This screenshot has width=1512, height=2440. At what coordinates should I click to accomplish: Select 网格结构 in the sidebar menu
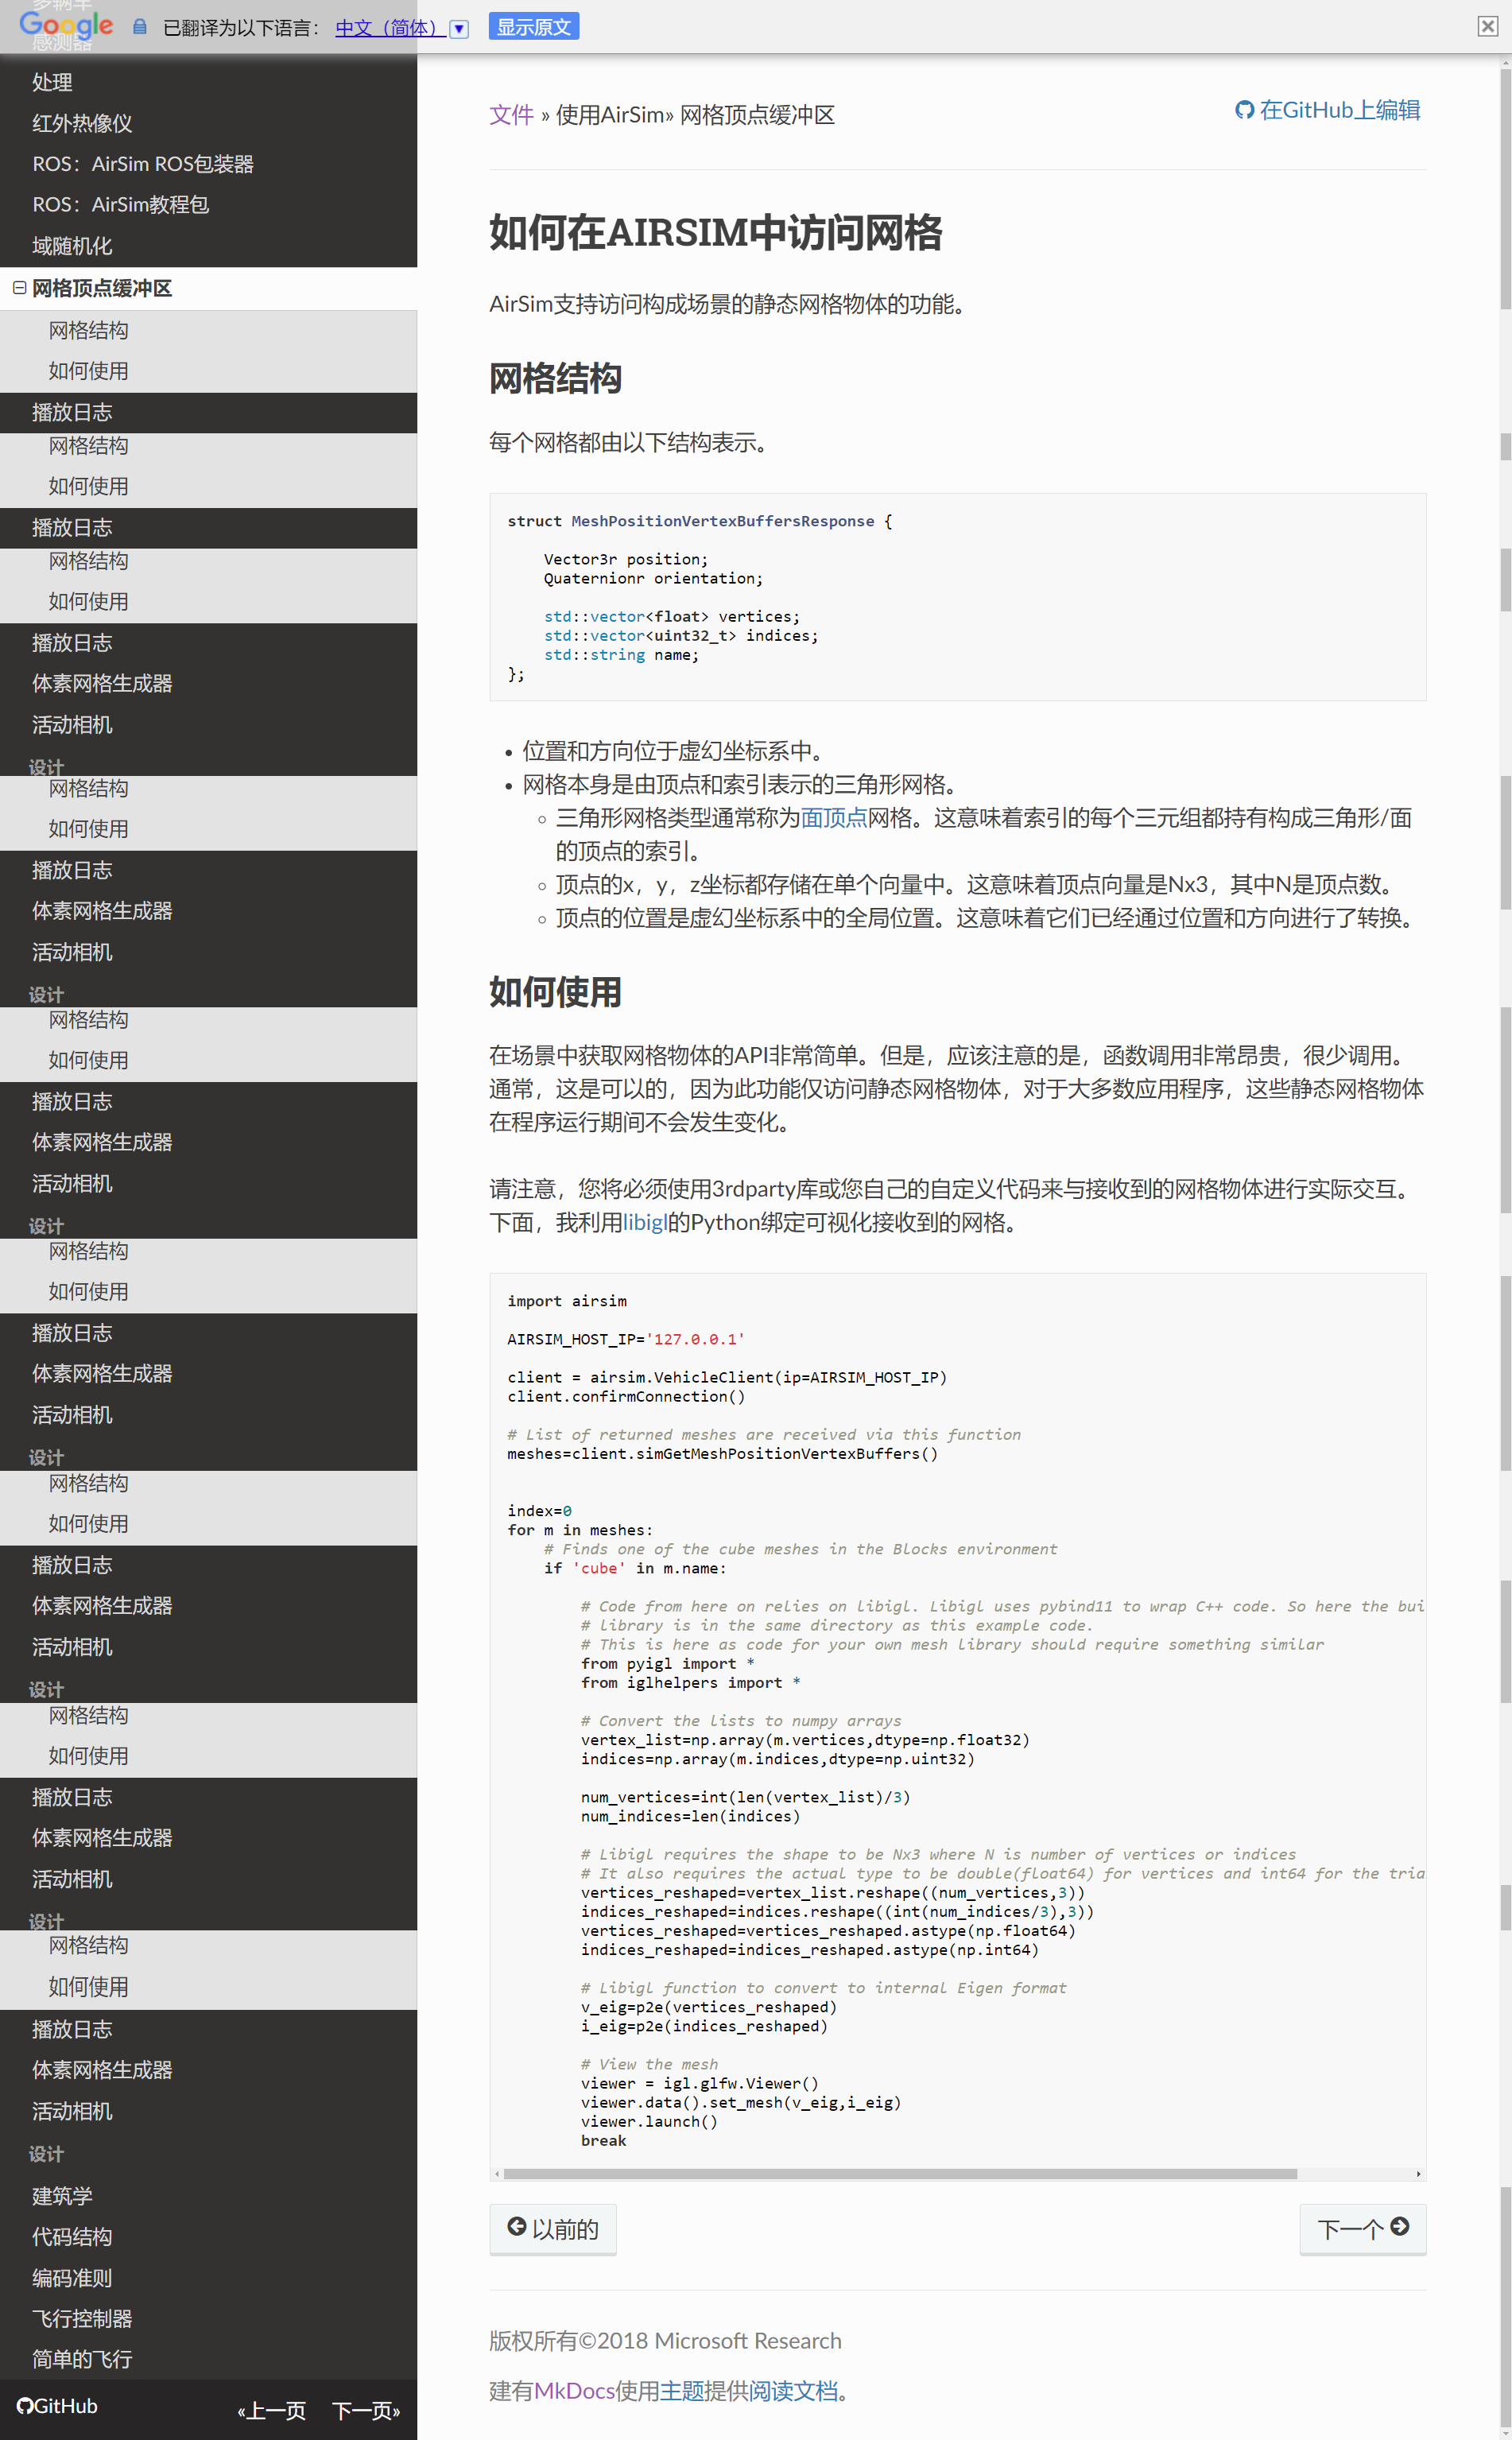click(88, 330)
